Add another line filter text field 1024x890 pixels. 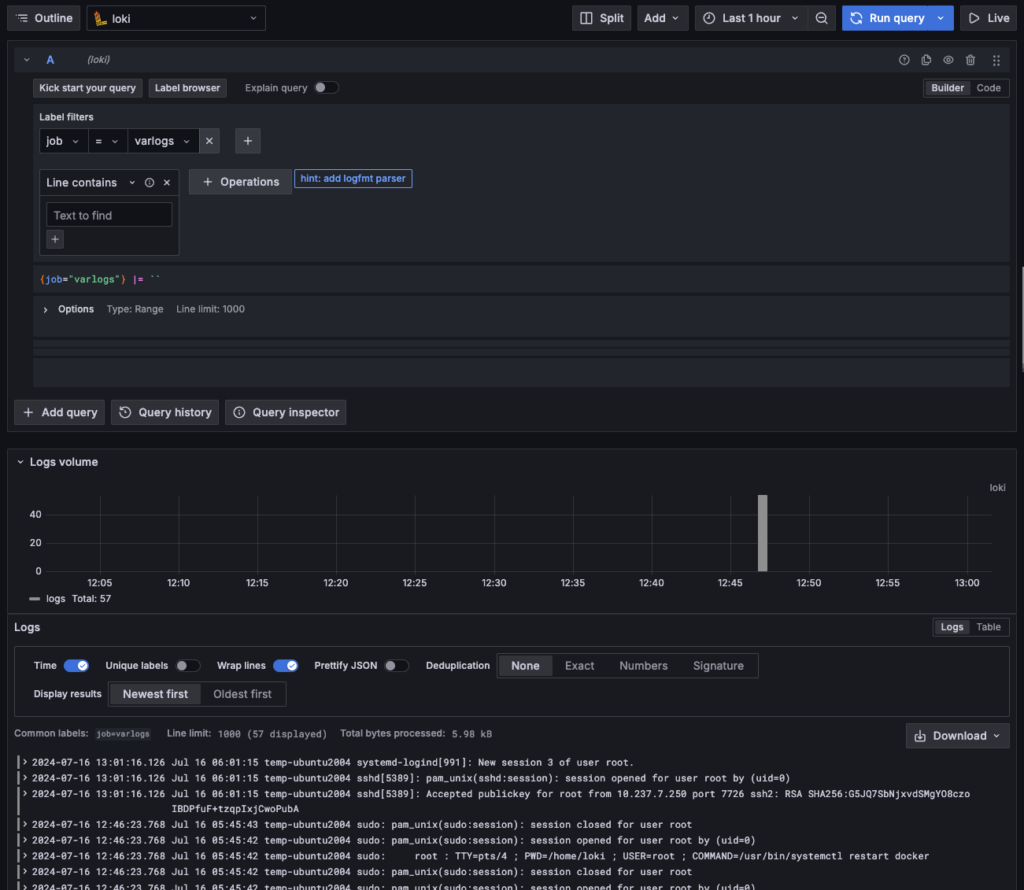tap(55, 240)
